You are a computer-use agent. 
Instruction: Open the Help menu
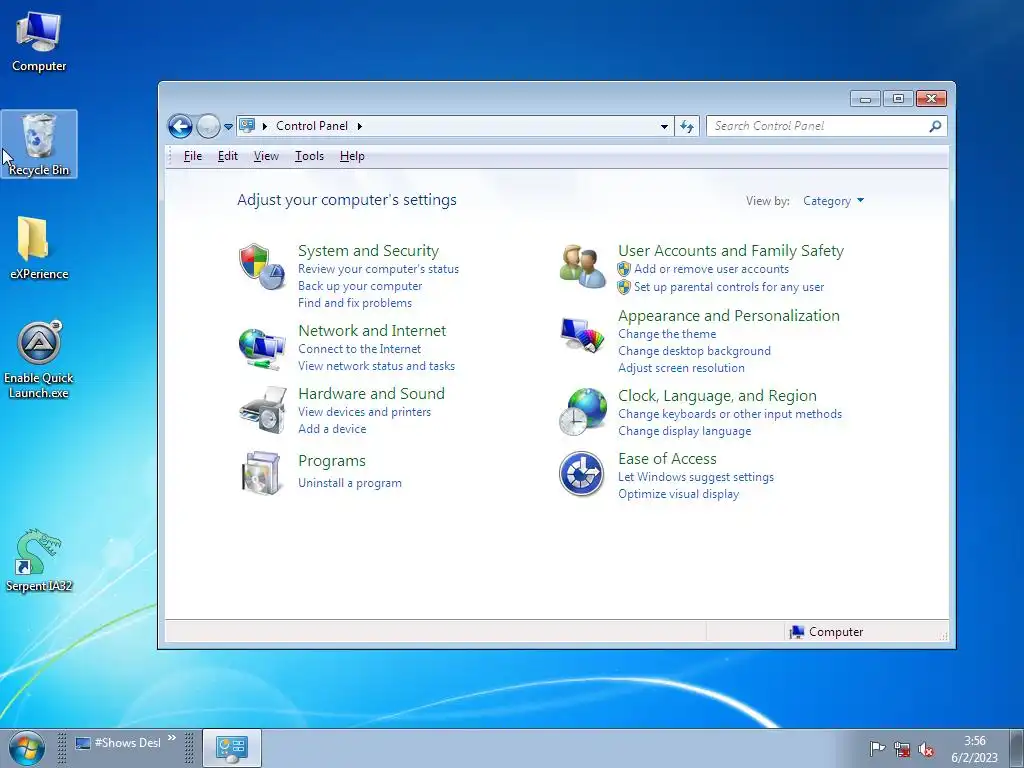click(352, 156)
